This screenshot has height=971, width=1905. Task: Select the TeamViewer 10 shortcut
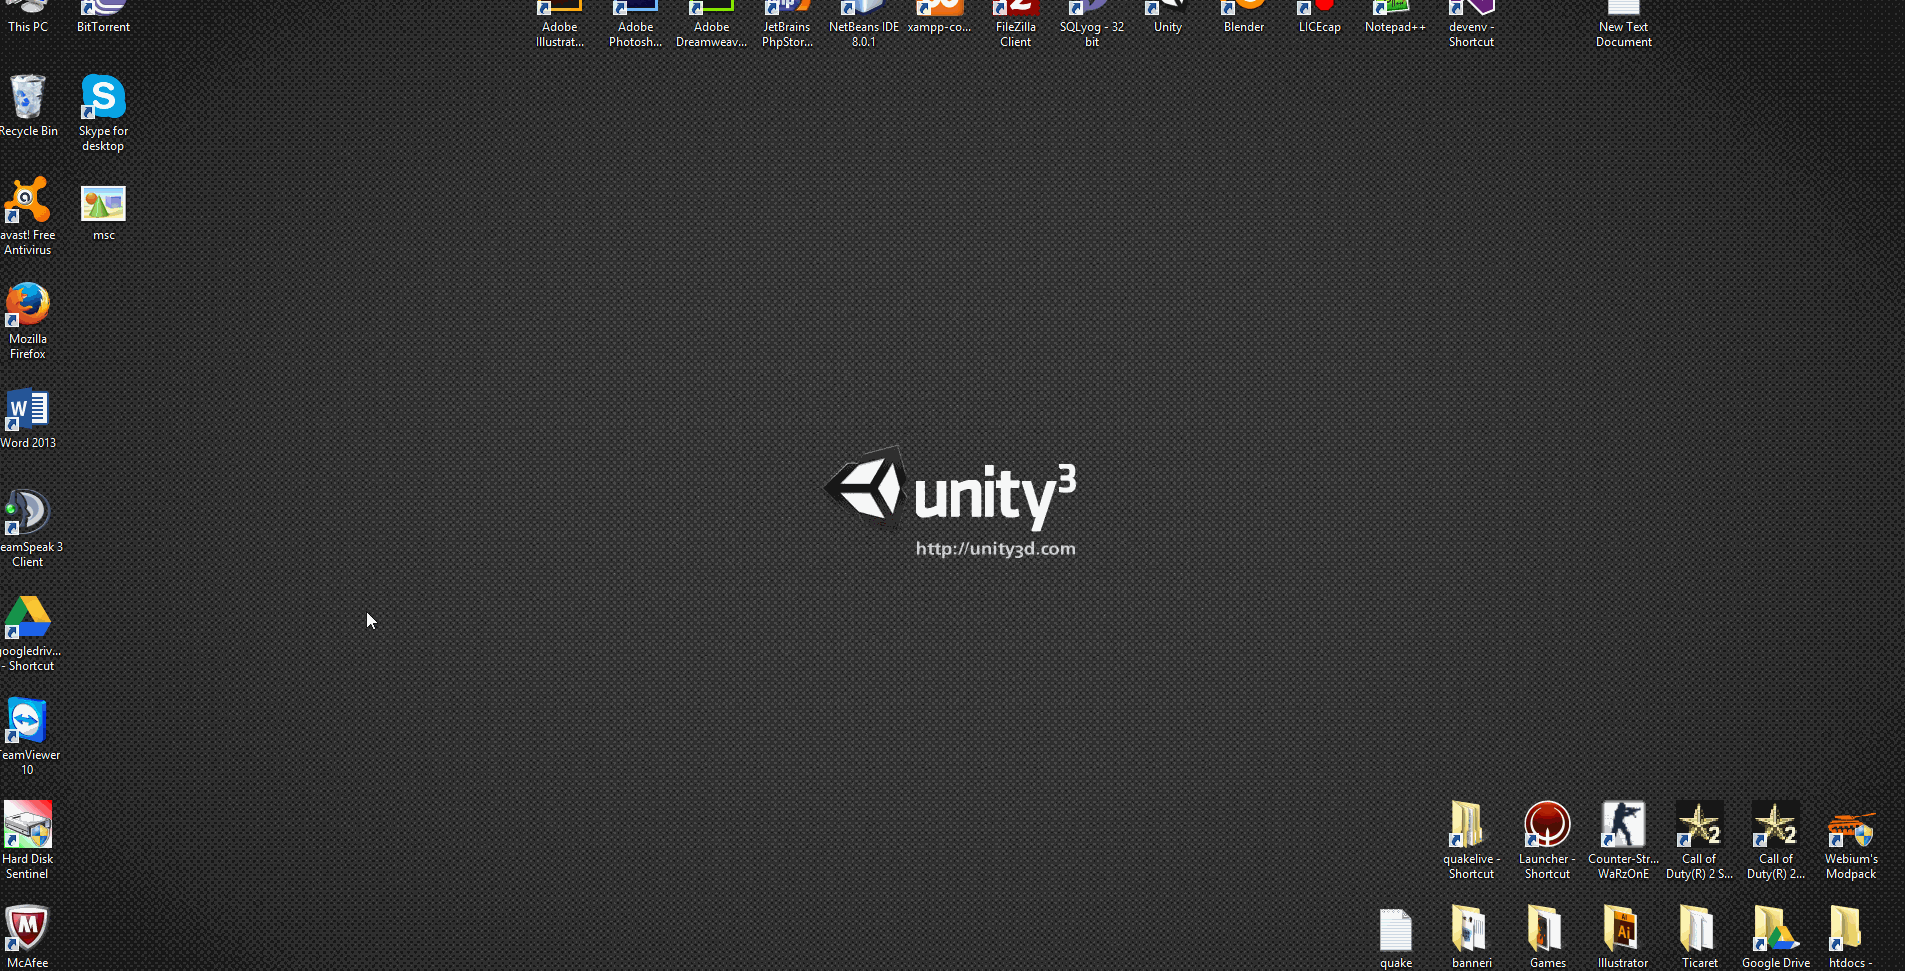tap(28, 736)
